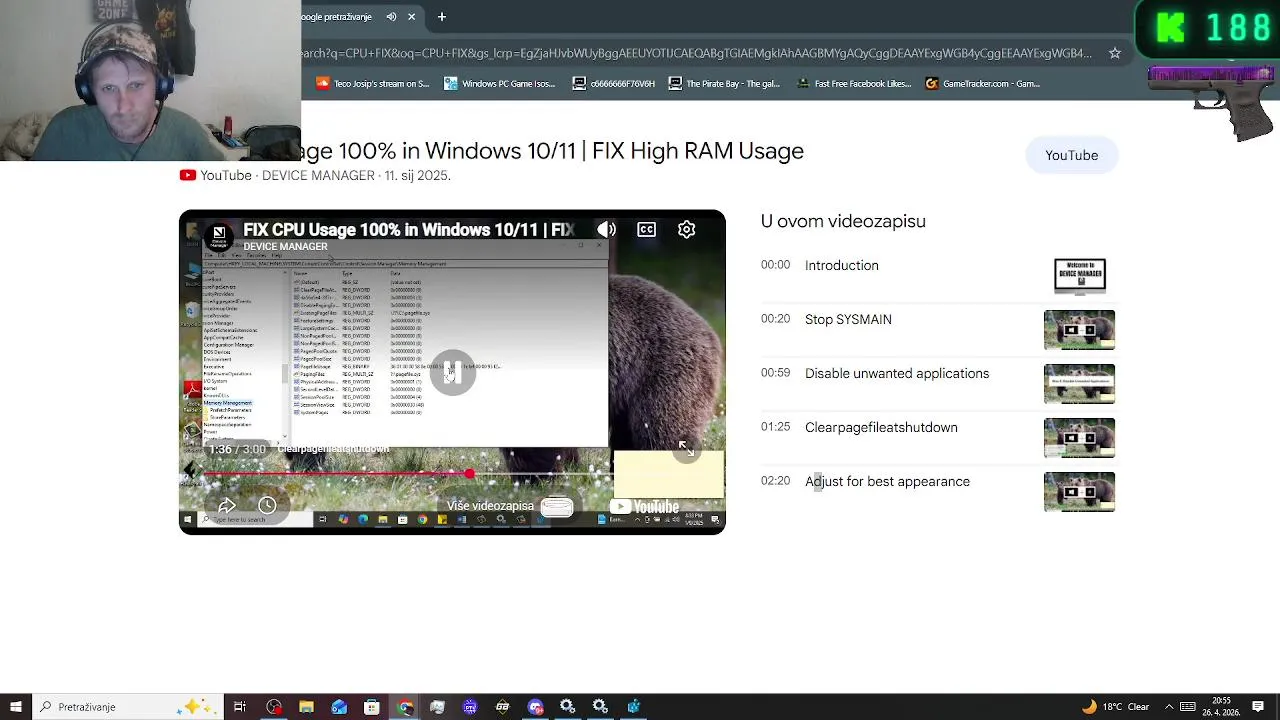Open Disable unwanted applications thumbnail
This screenshot has width=1280, height=720.
pyautogui.click(x=1079, y=384)
